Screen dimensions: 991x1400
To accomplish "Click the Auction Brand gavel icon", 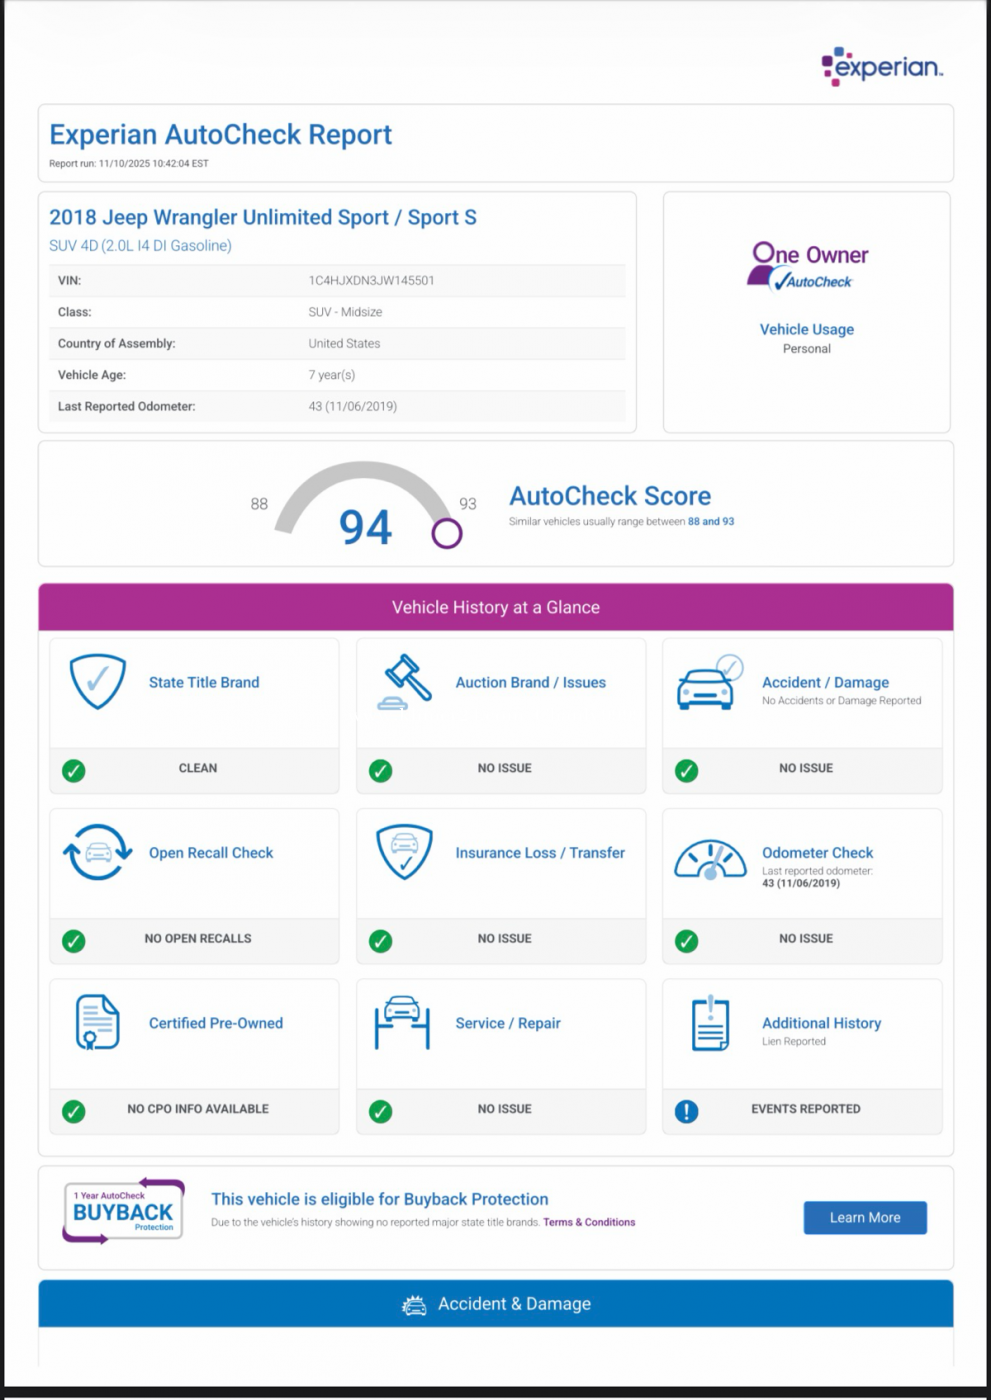I will coord(405,682).
